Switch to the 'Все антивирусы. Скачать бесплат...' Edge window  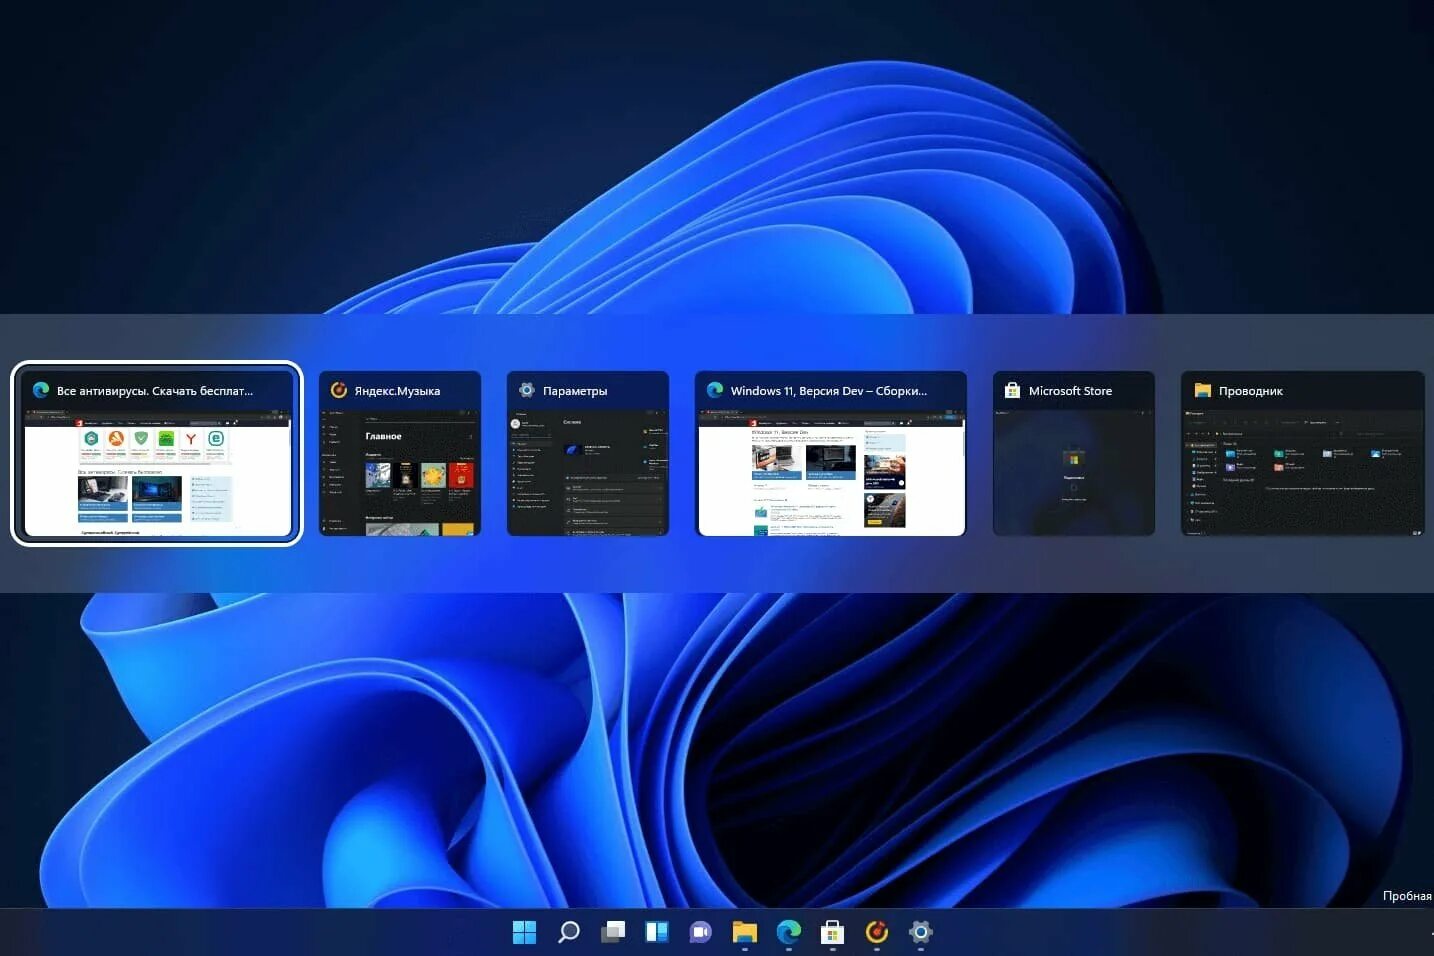tap(157, 453)
